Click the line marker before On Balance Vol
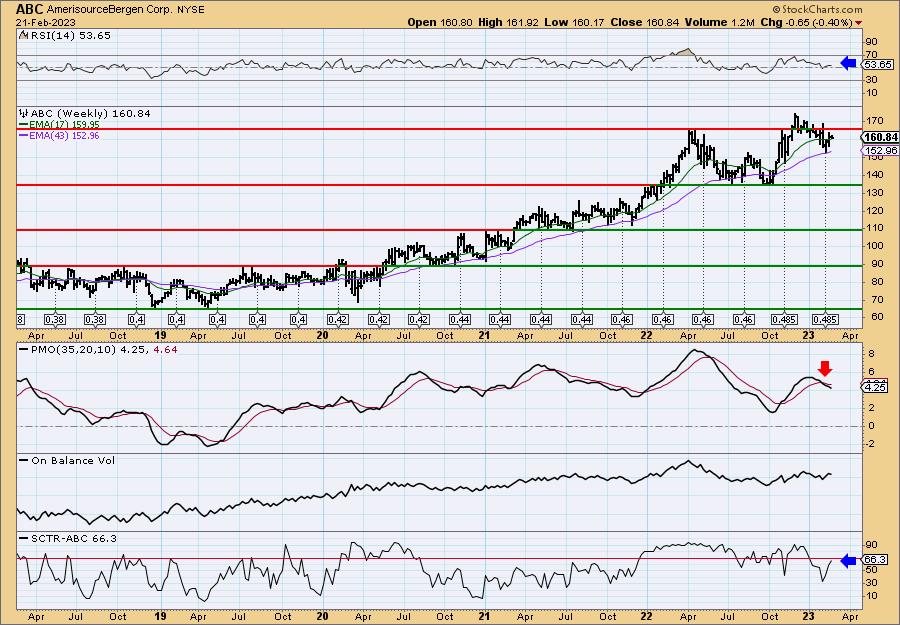 [x=24, y=460]
